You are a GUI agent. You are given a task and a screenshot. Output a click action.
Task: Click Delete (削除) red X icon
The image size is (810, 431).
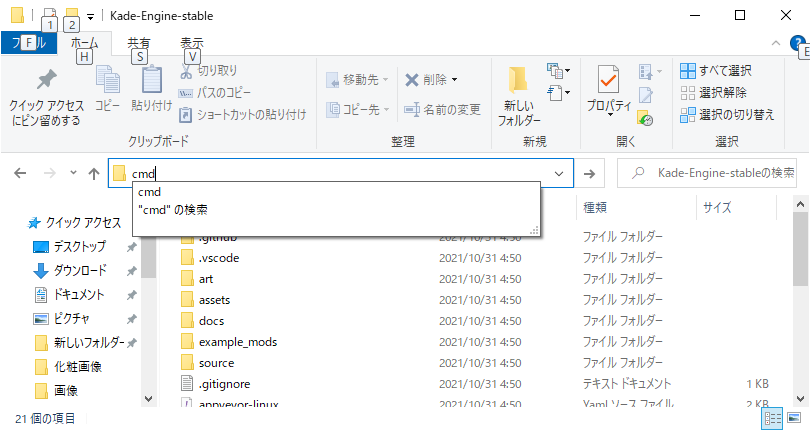412,80
